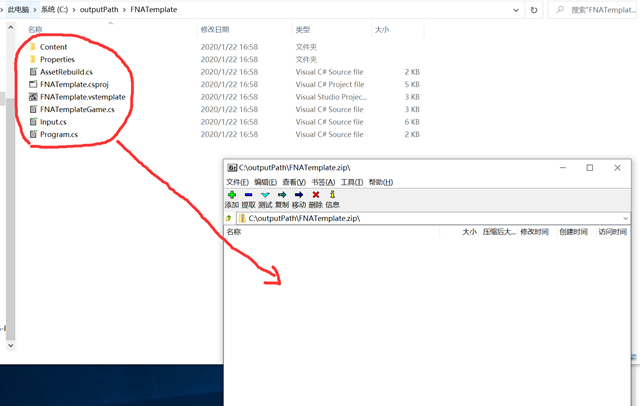Expand the outputPath breadcrumb chevron
The width and height of the screenshot is (640, 406).
(123, 10)
